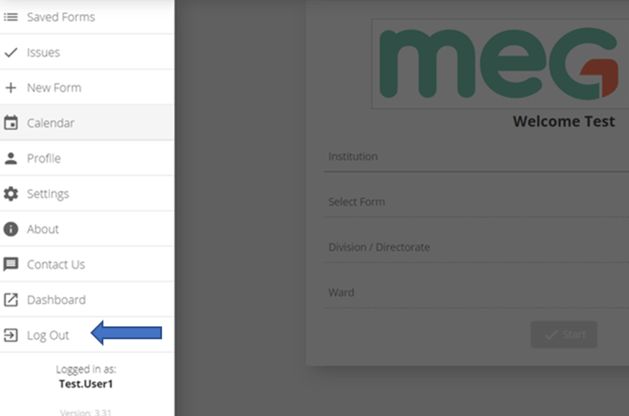Expand the Ward dropdown field
The width and height of the screenshot is (629, 416).
coord(477,293)
